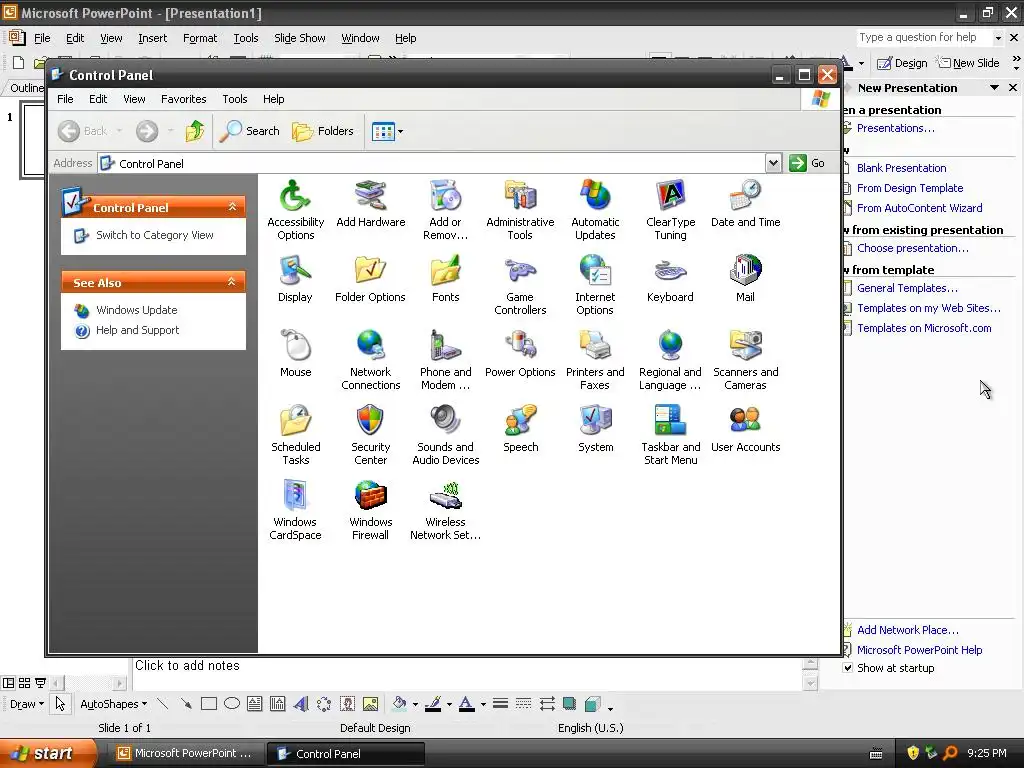Open Phone and Modem options icon
Screen dimensions: 1024x768
445,359
